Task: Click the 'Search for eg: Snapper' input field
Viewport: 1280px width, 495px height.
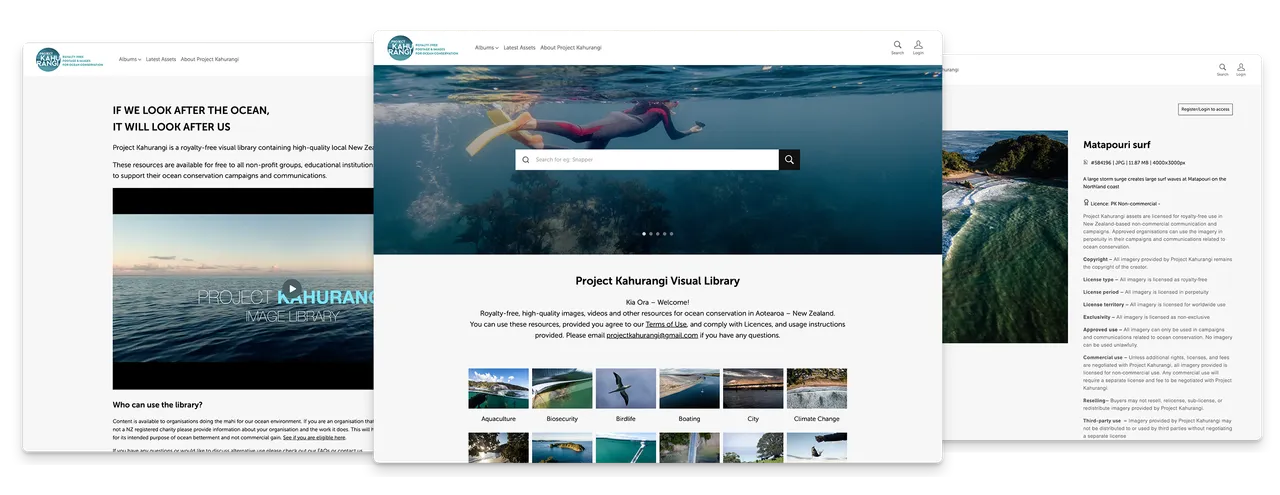Action: pyautogui.click(x=647, y=160)
